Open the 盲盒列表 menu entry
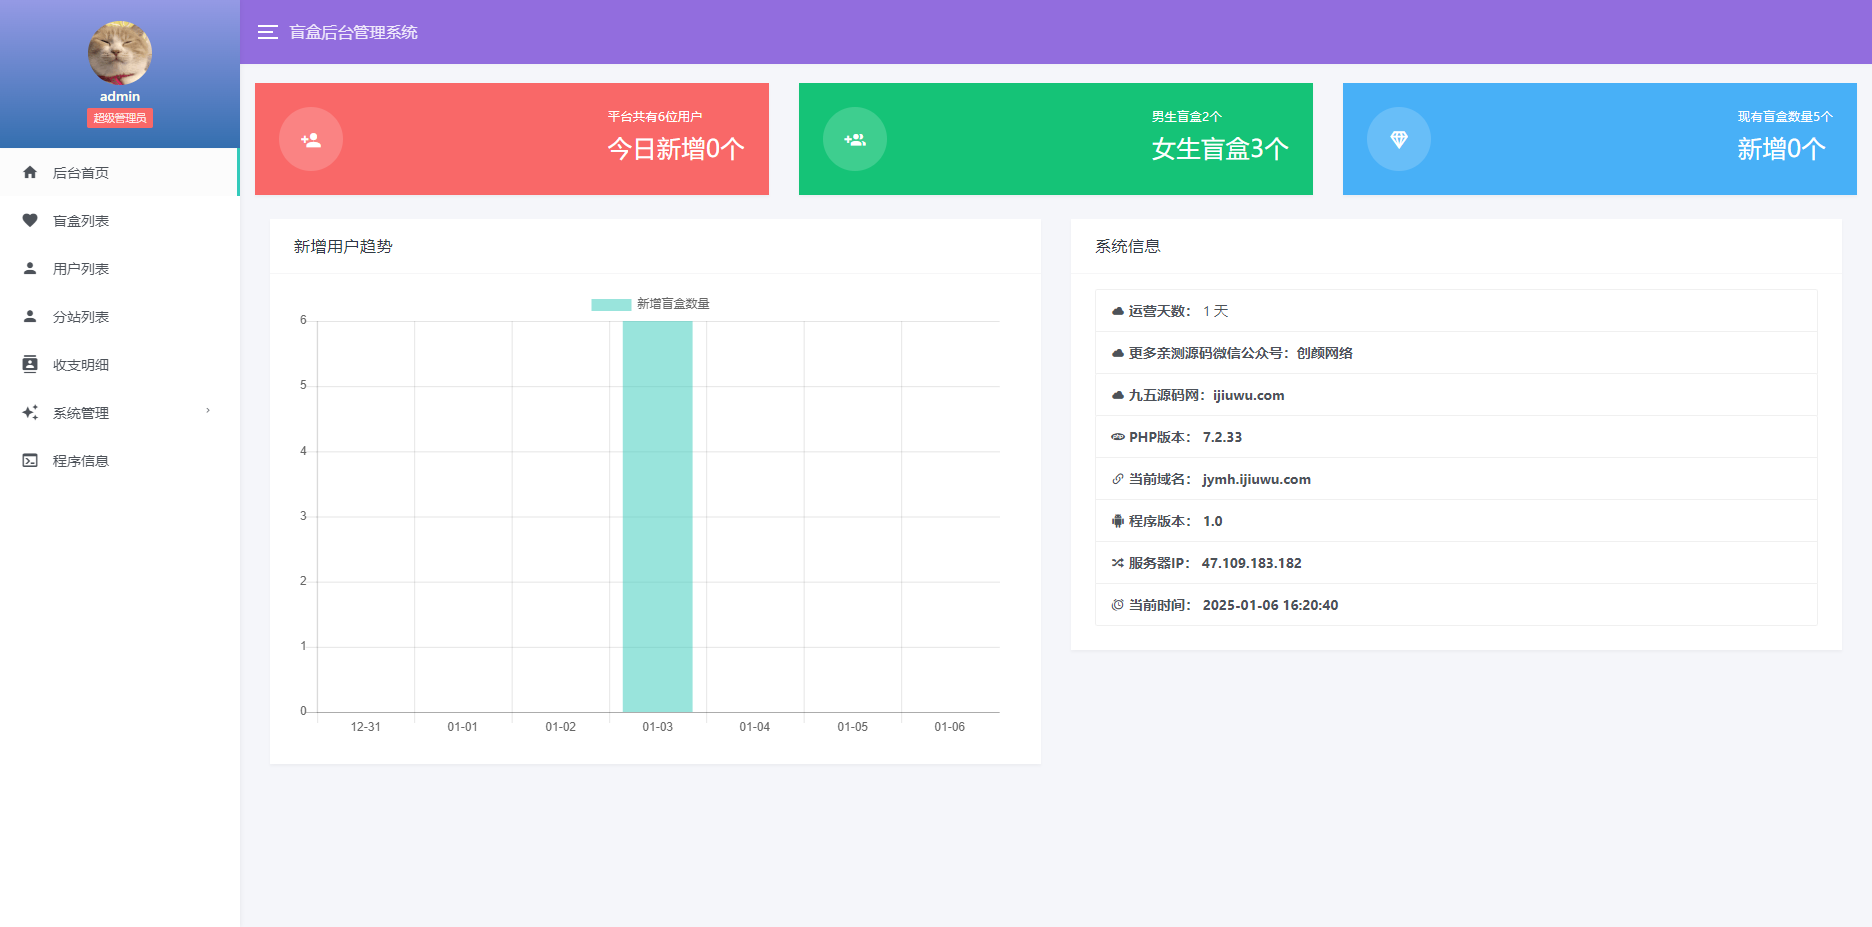Viewport: 1872px width, 927px height. coord(81,220)
